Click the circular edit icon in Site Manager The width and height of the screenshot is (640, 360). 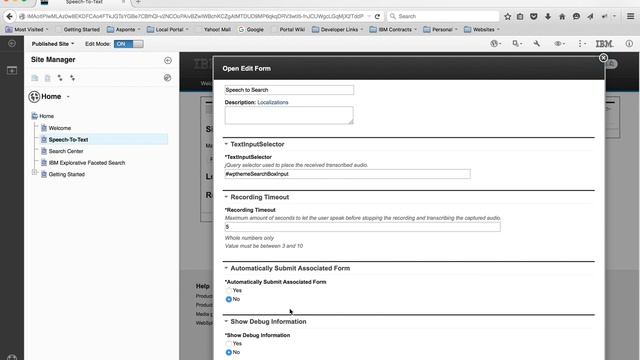[167, 78]
